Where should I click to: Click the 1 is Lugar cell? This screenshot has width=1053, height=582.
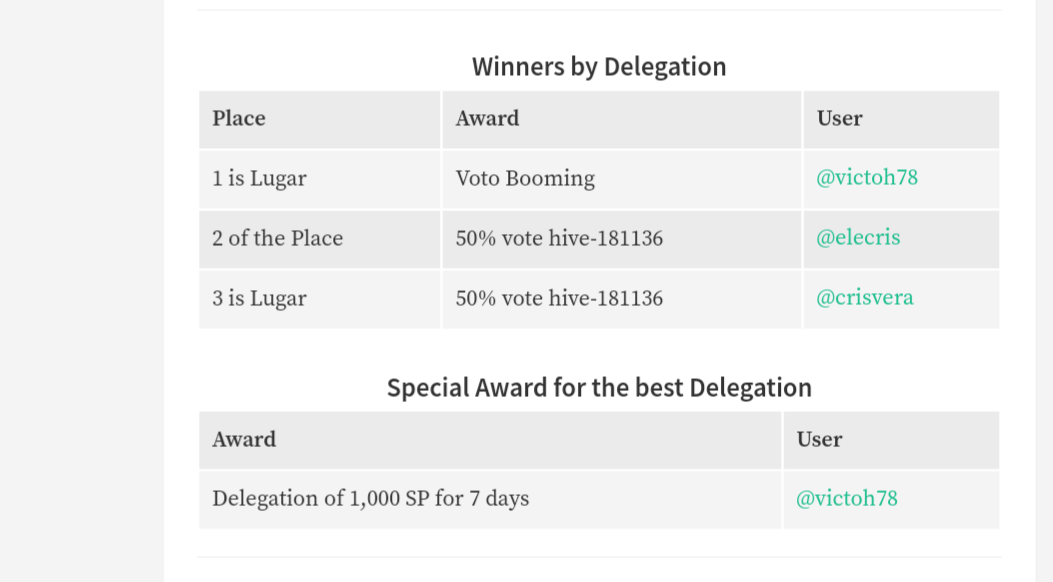[x=320, y=179]
